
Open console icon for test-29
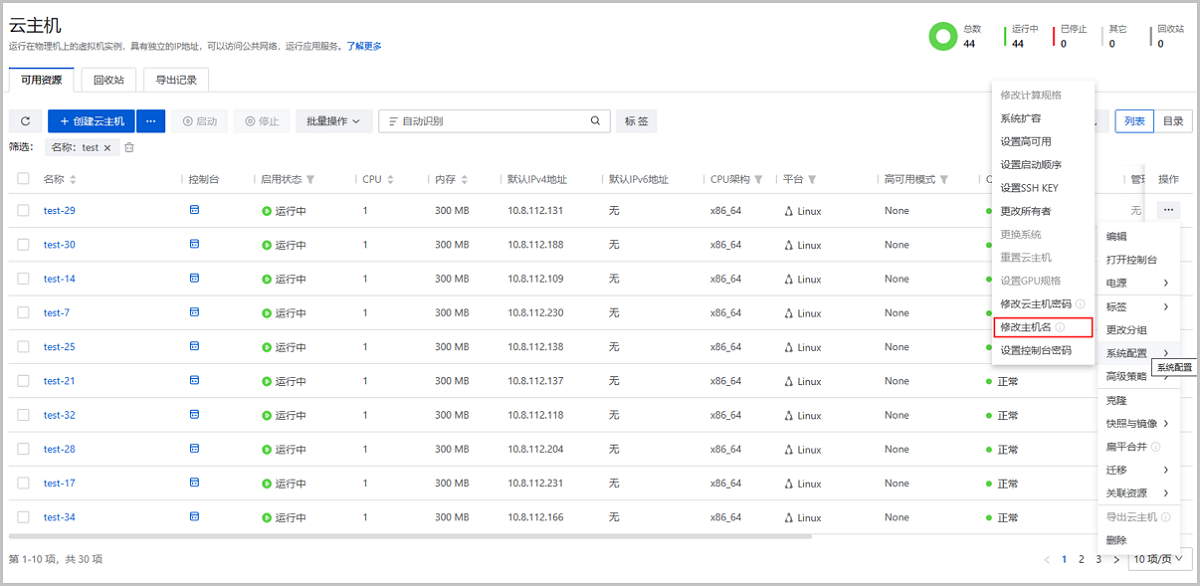pyautogui.click(x=194, y=210)
